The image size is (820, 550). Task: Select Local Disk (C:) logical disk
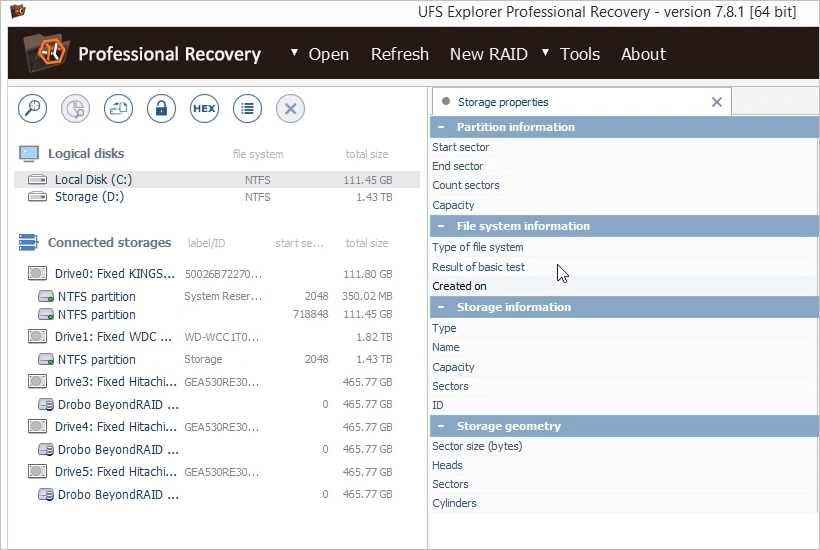[217, 179]
